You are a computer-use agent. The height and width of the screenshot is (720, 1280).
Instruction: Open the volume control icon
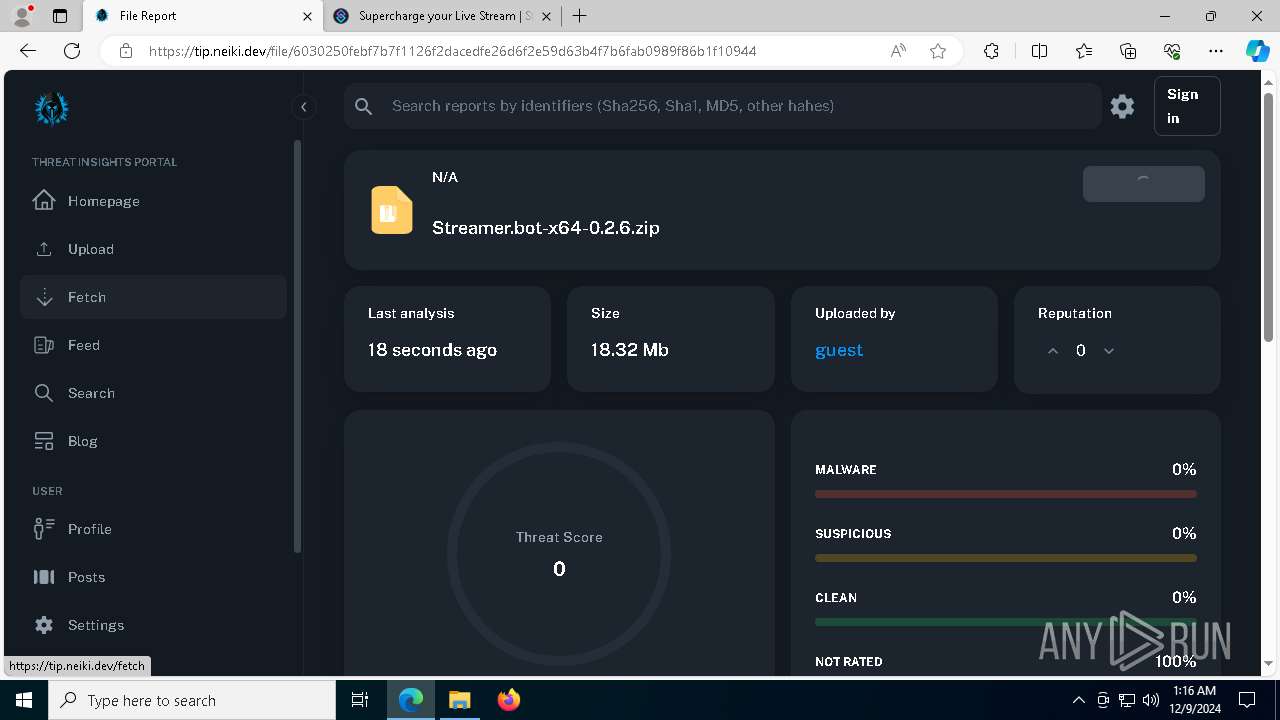1151,700
